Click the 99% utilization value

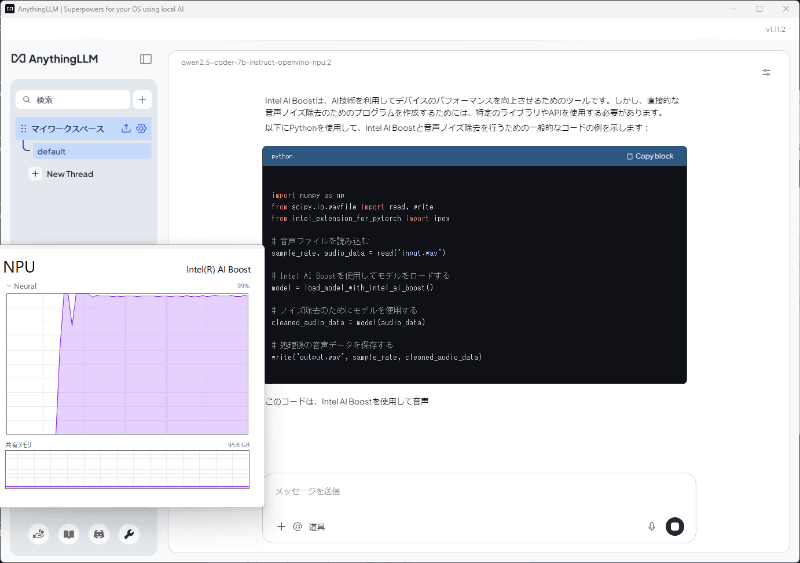point(243,286)
